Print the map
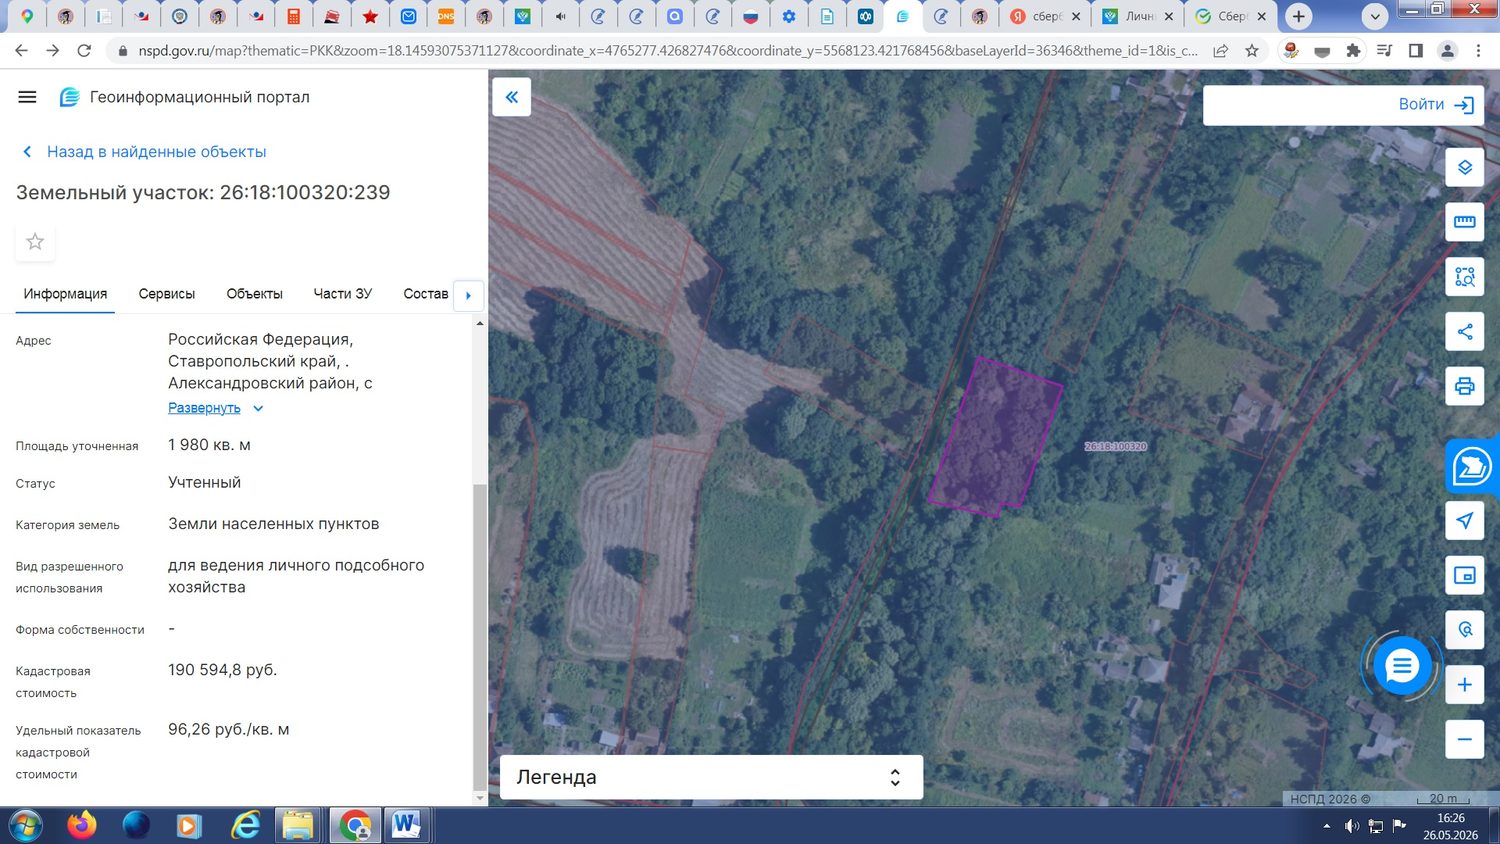 coord(1465,386)
